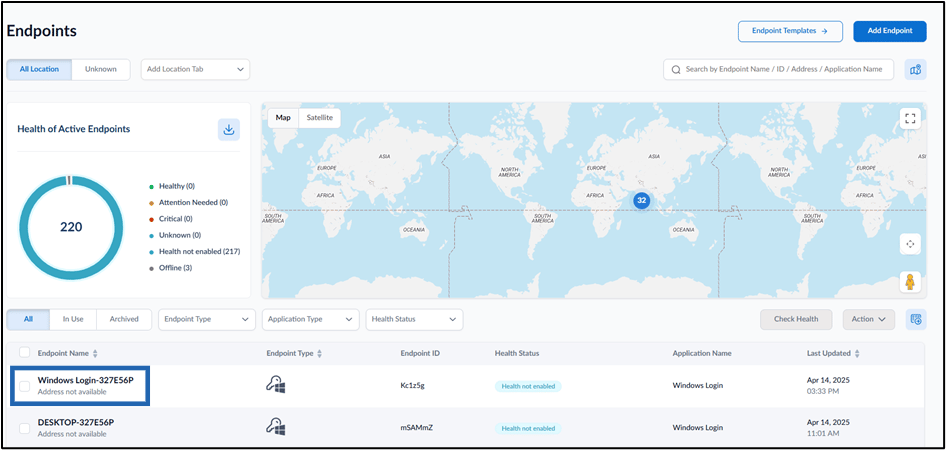Open the Action dropdown menu
This screenshot has height=450, width=946.
[x=868, y=320]
